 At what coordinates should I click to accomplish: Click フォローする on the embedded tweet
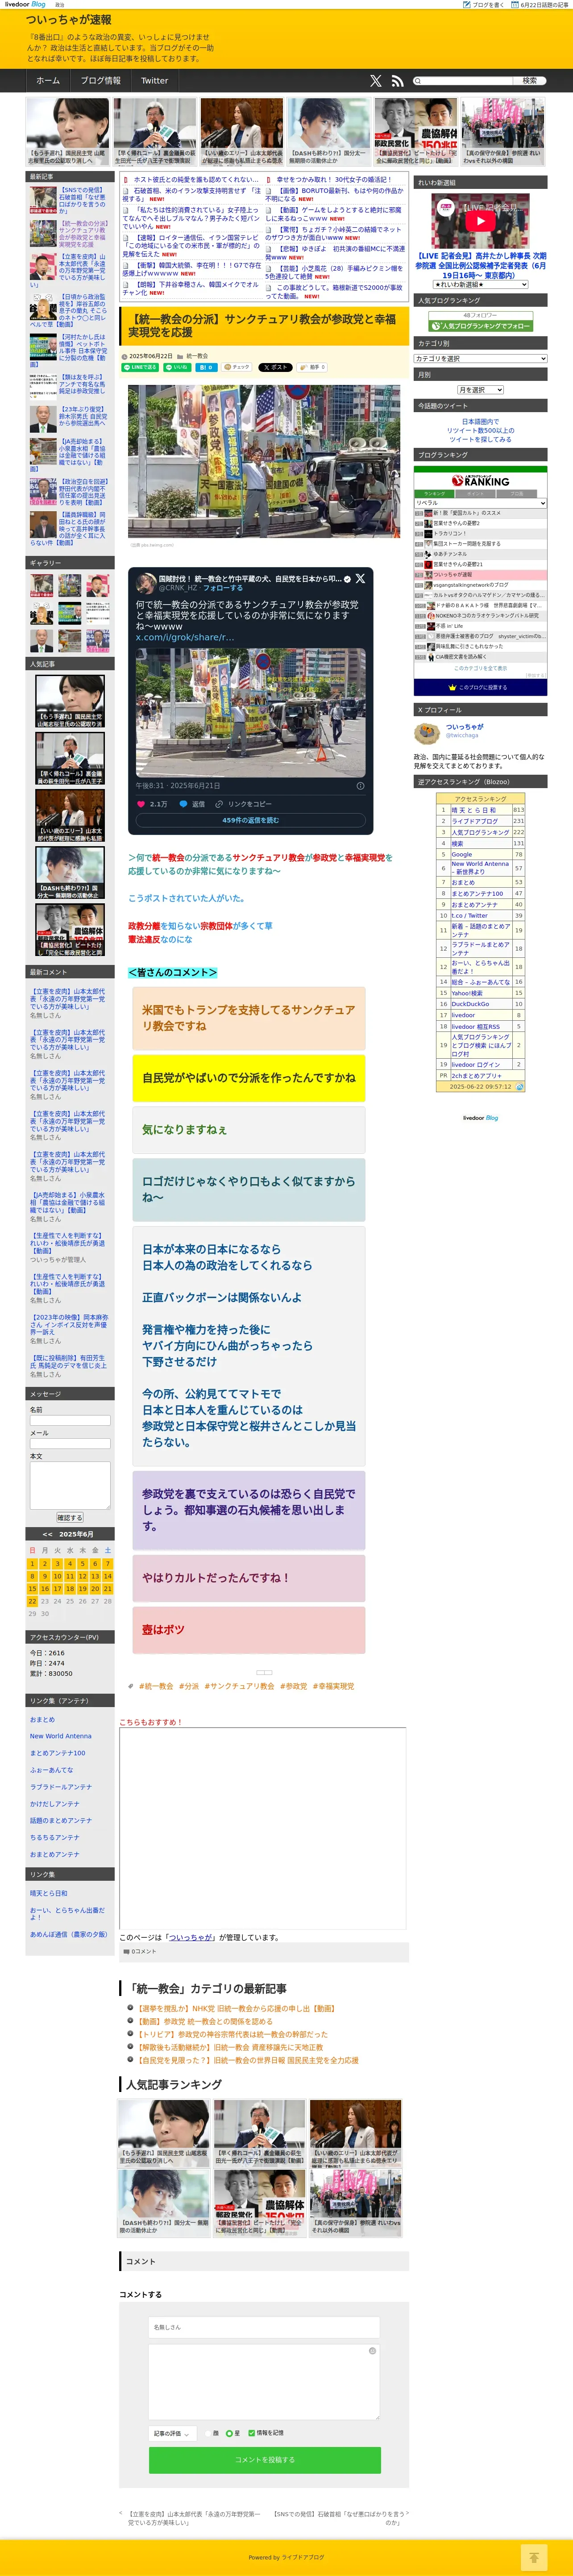click(223, 588)
